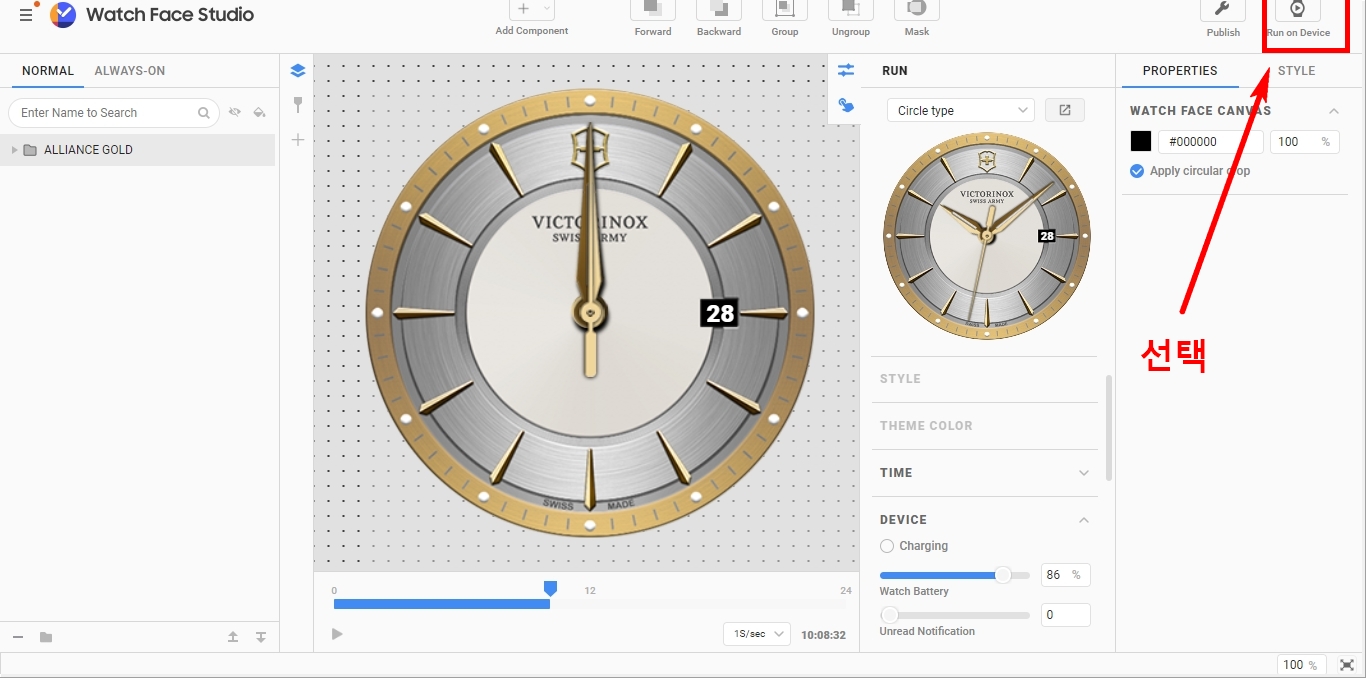This screenshot has width=1366, height=678.
Task: Edit the #000000 hex color field
Action: click(x=1211, y=142)
